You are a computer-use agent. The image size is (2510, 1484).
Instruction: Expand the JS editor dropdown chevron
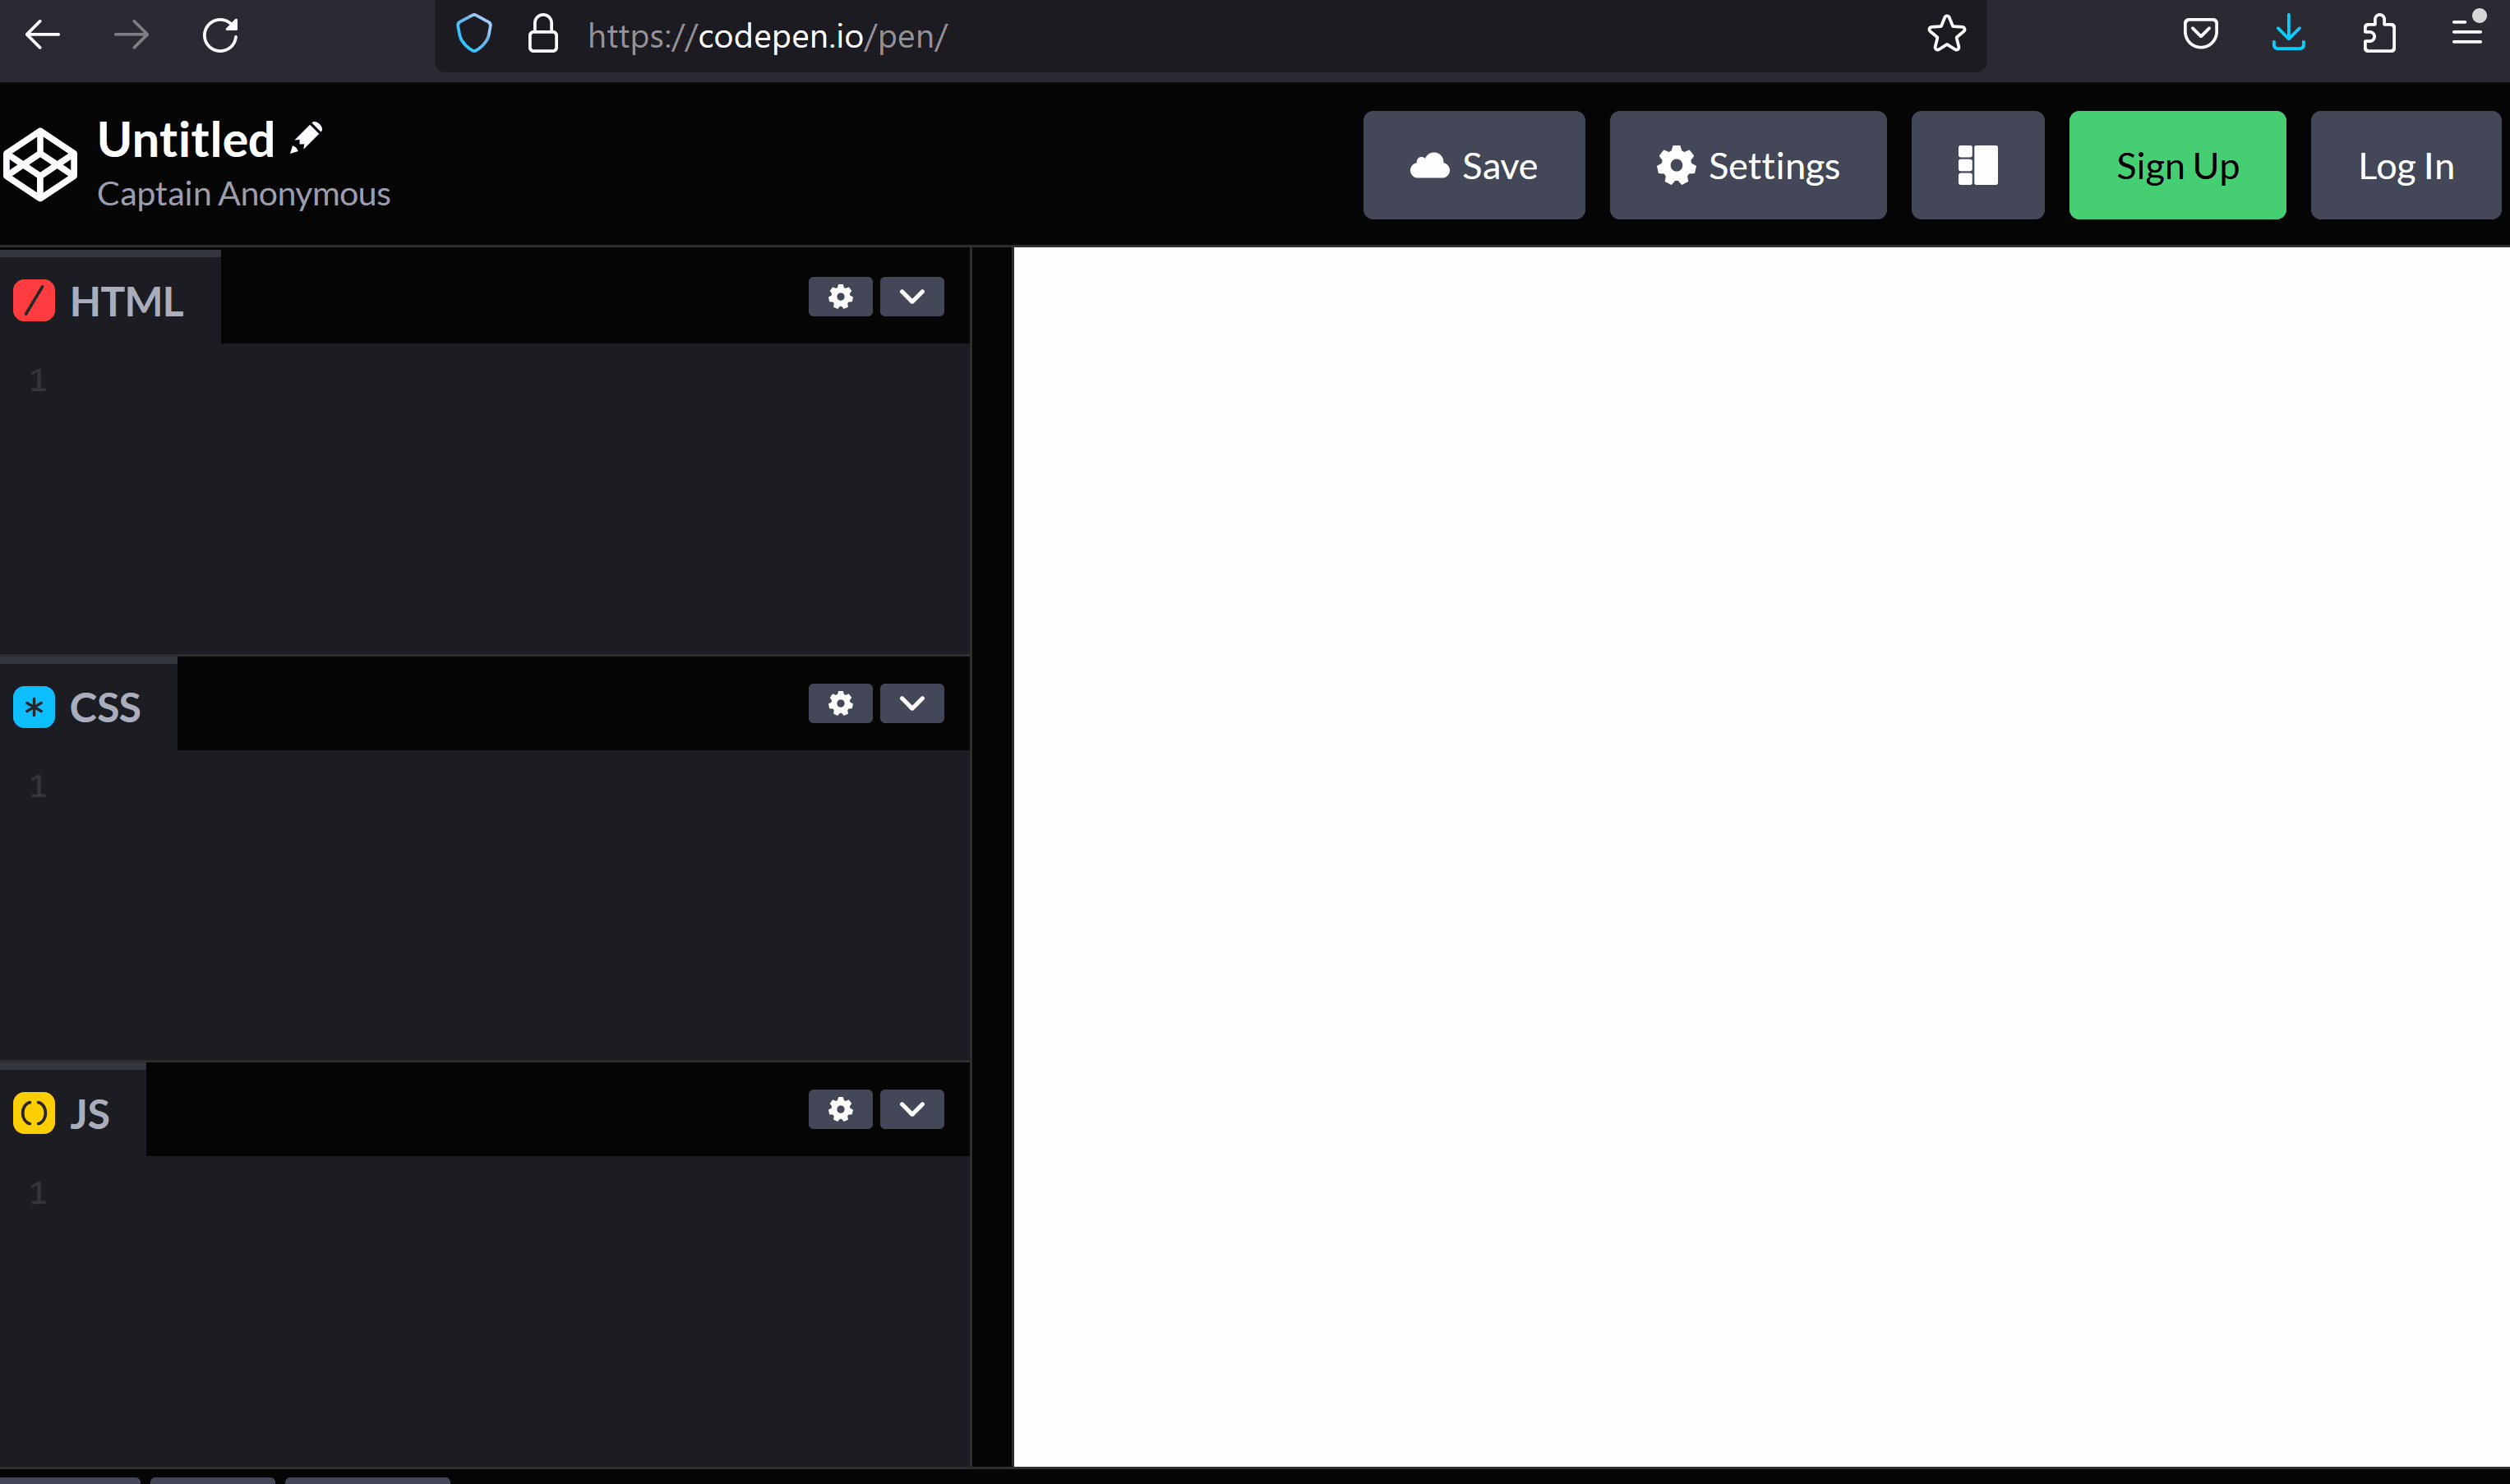(x=911, y=1109)
